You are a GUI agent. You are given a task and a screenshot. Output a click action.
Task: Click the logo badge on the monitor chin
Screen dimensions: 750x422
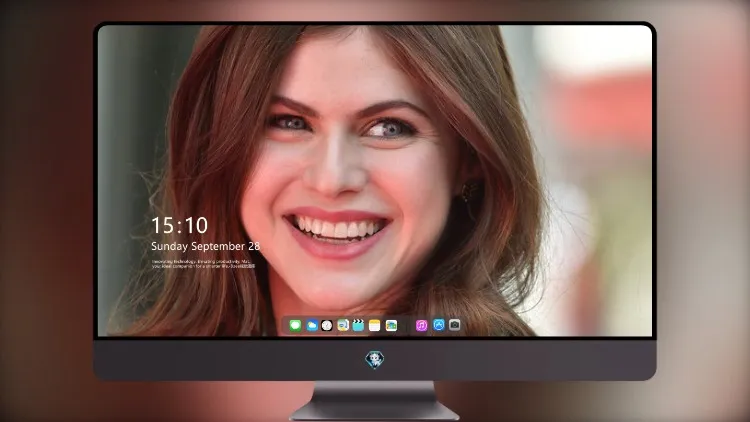tap(375, 360)
